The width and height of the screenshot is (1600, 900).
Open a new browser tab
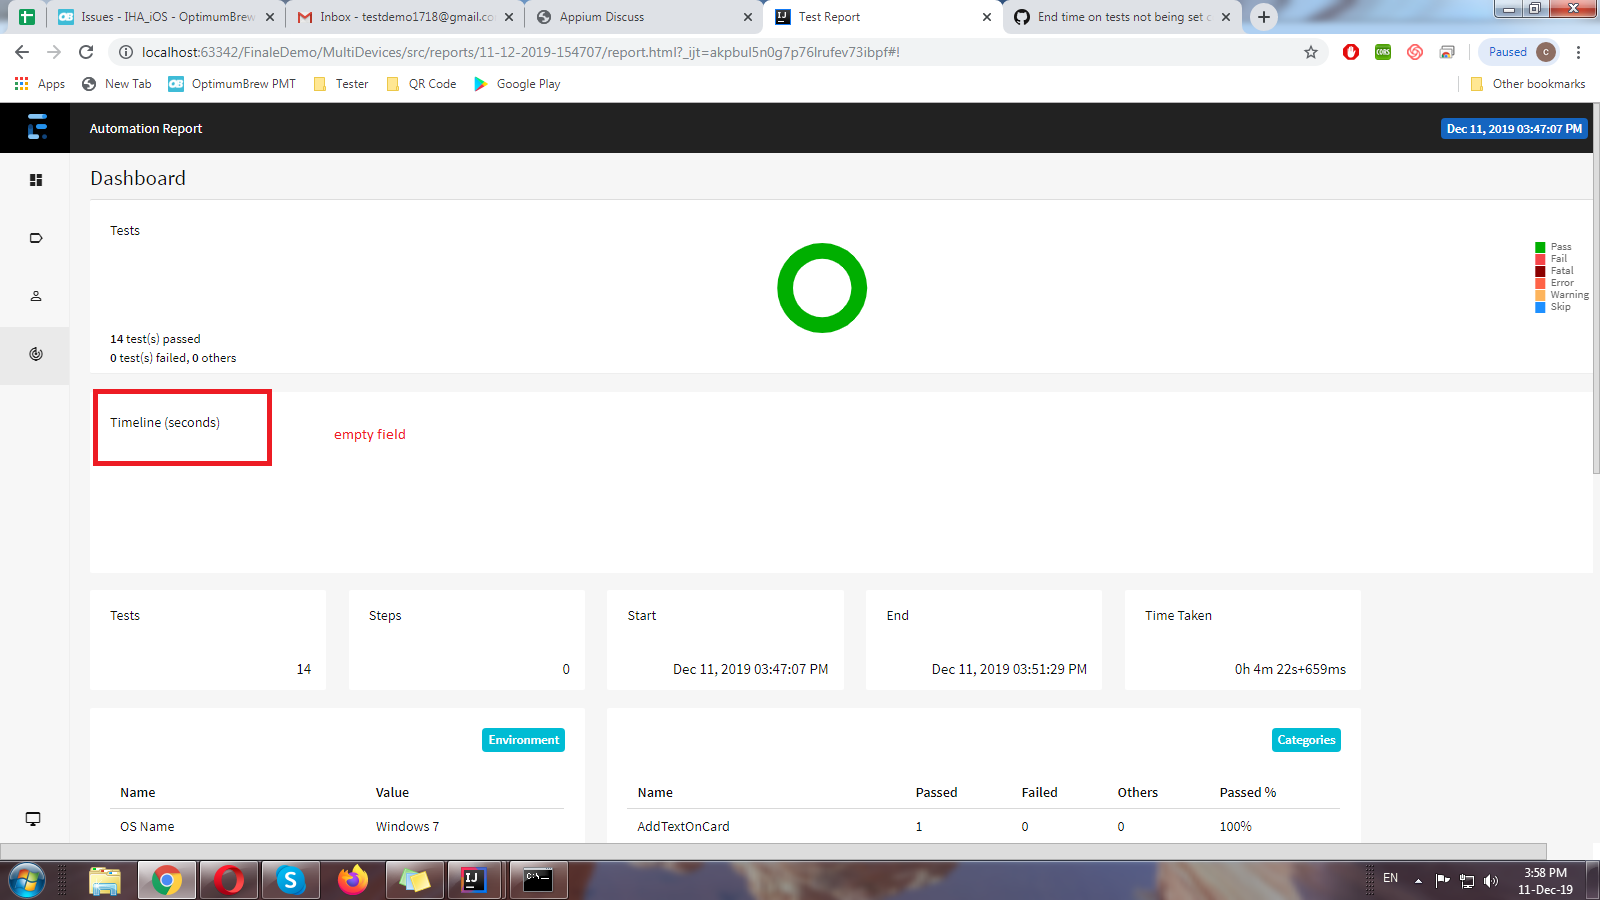click(x=1264, y=17)
